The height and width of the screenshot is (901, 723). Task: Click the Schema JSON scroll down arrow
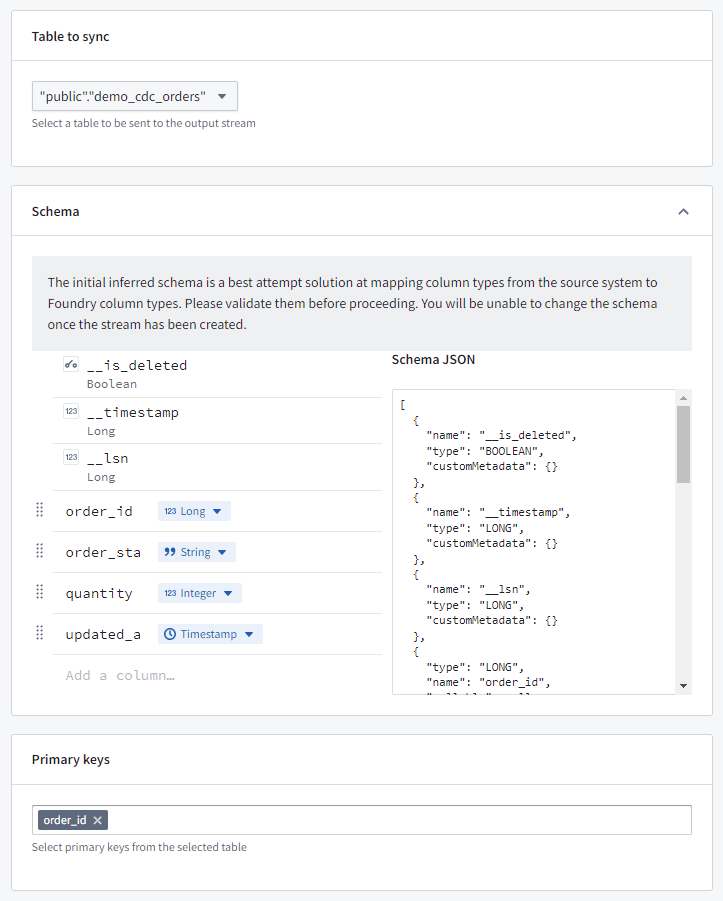coord(683,685)
